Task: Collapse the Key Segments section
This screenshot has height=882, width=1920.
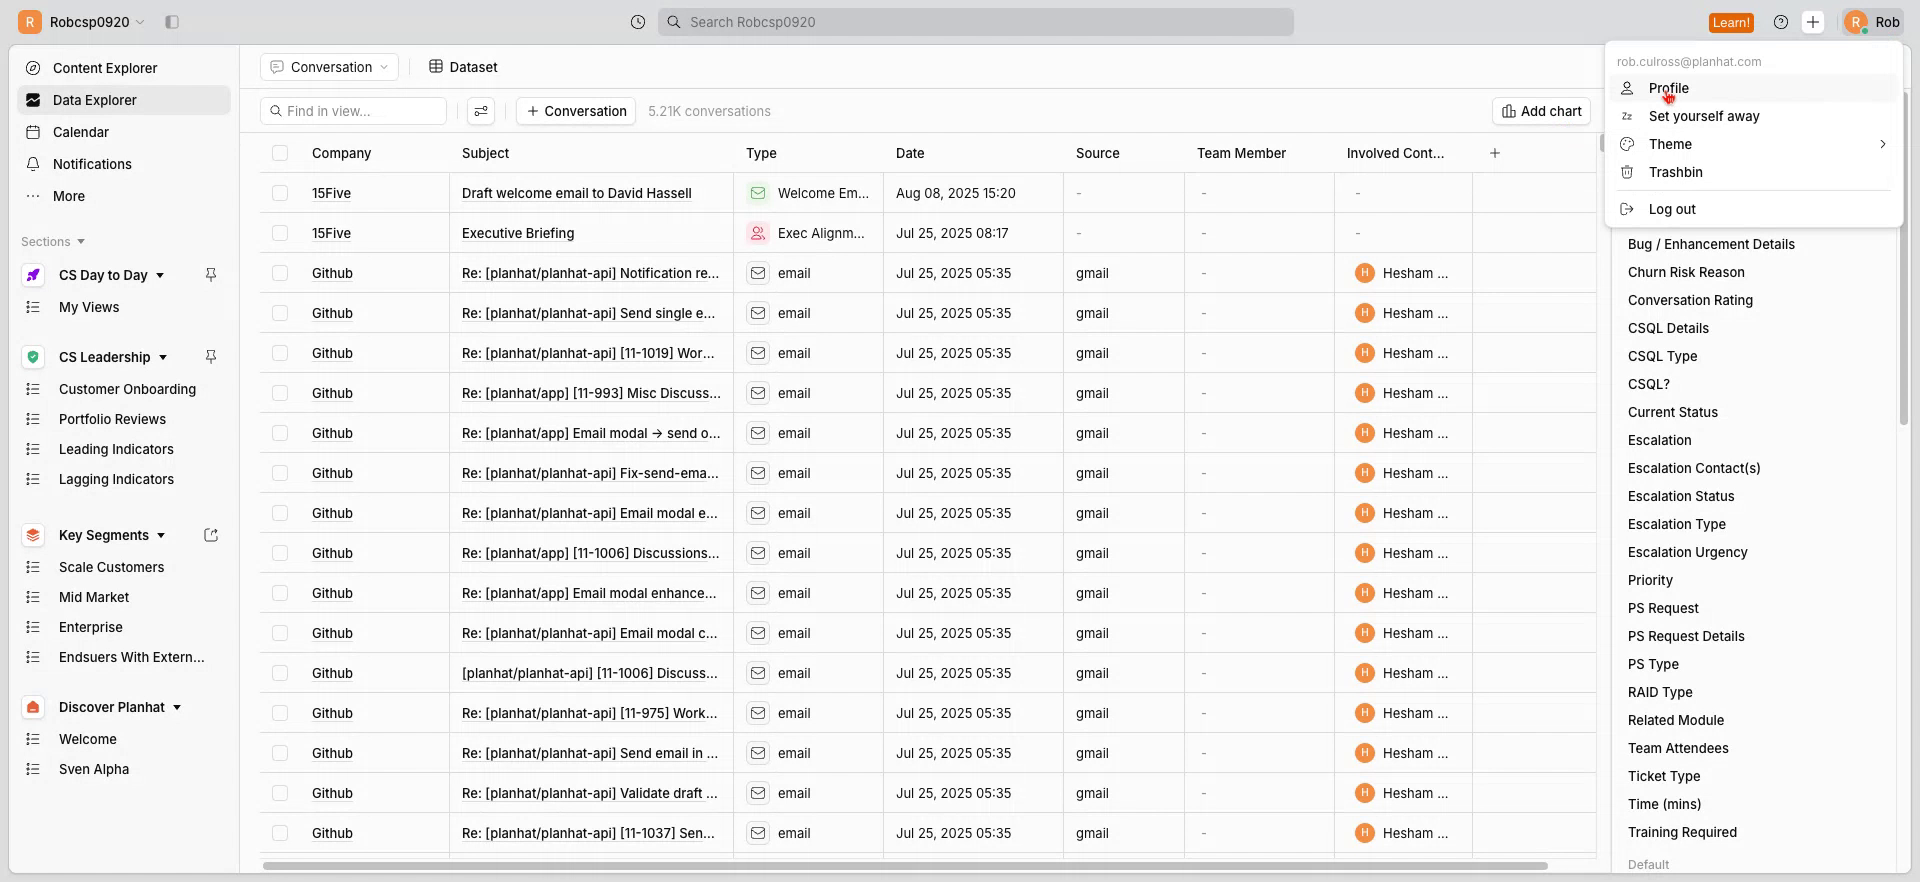Action: 161,536
